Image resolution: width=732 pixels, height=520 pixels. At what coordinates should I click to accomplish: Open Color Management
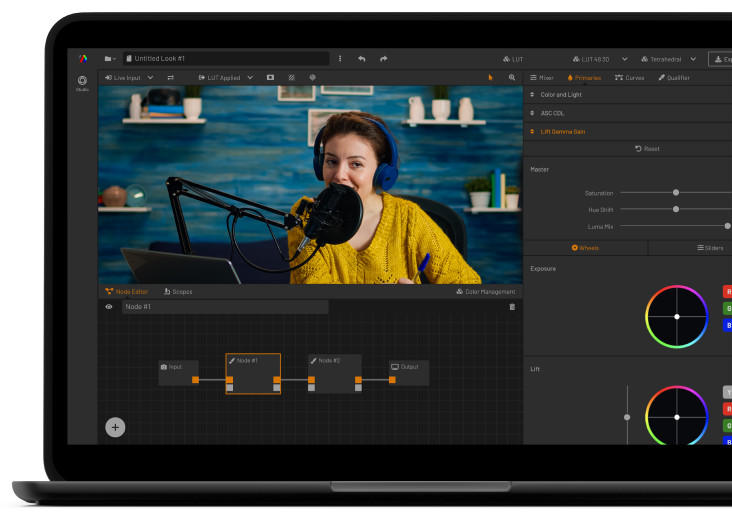point(486,292)
